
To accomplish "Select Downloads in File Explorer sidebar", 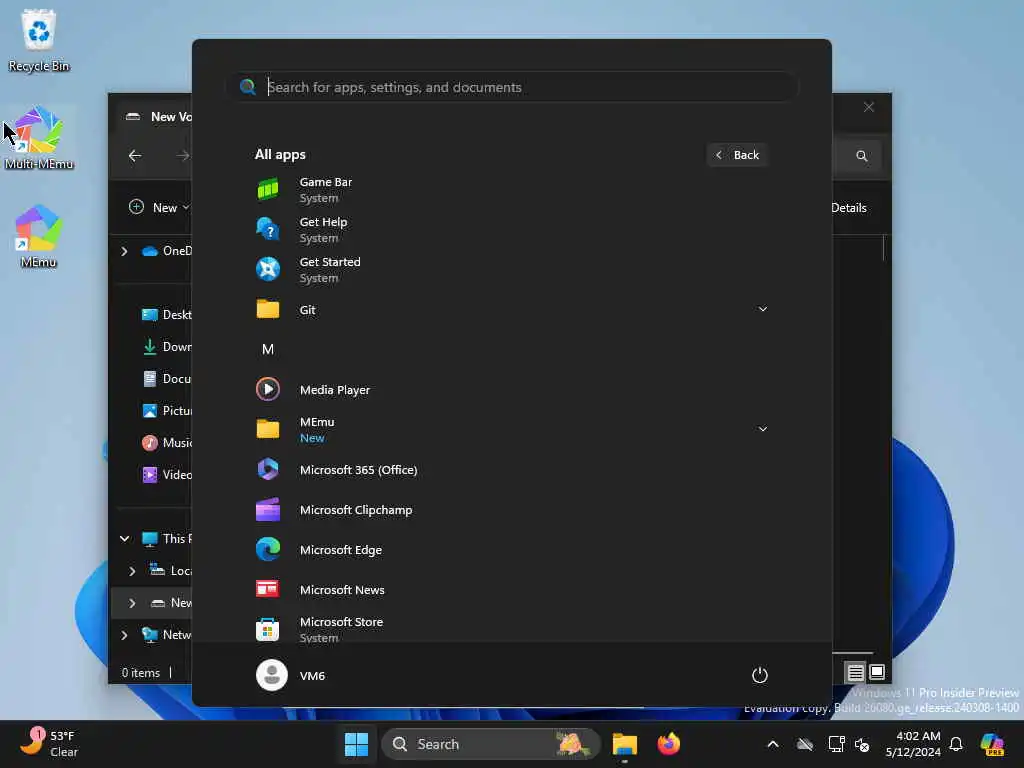I will point(167,347).
